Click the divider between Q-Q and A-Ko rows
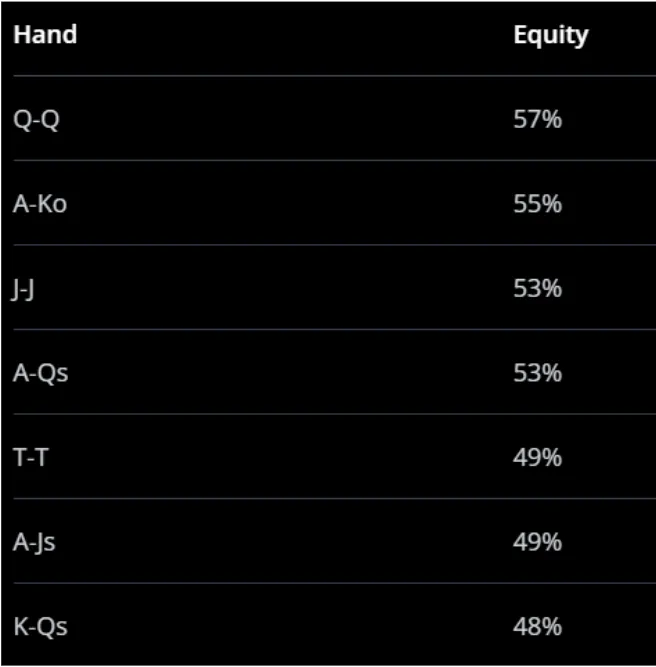Viewport: 656px width, 667px height. coord(328,160)
